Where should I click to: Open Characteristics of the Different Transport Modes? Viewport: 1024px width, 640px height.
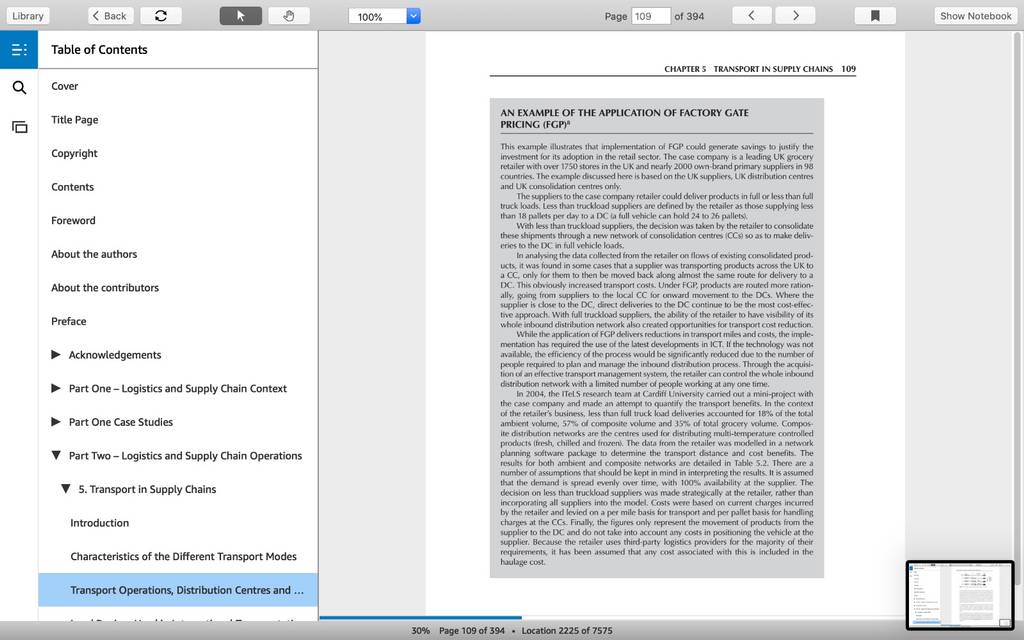(184, 556)
